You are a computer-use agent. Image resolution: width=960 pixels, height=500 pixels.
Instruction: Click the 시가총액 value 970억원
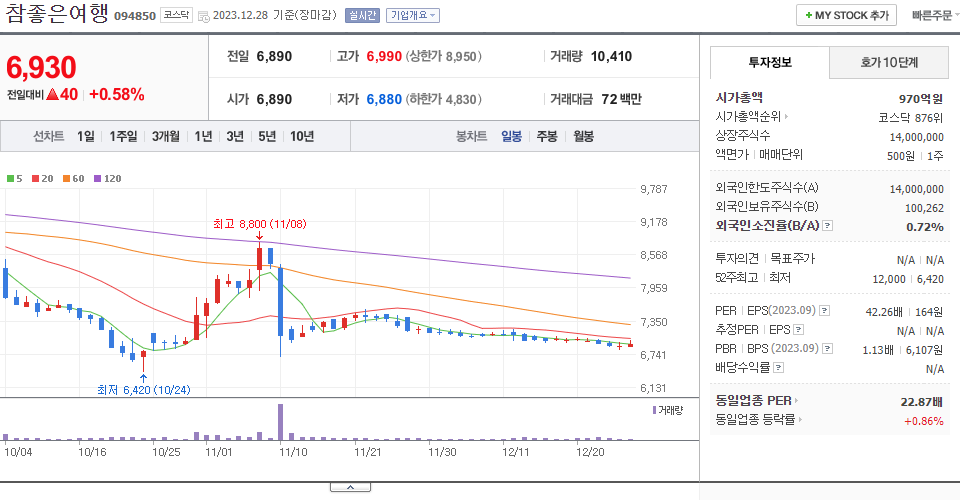921,99
